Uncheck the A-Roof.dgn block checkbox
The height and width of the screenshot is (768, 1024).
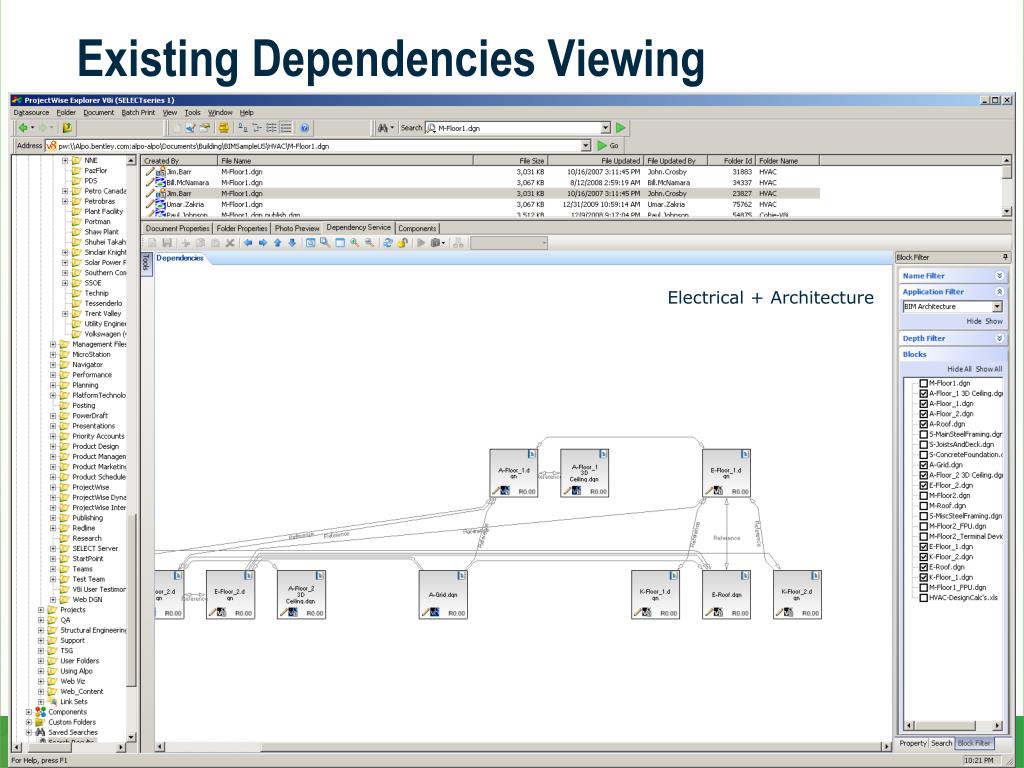pyautogui.click(x=923, y=424)
